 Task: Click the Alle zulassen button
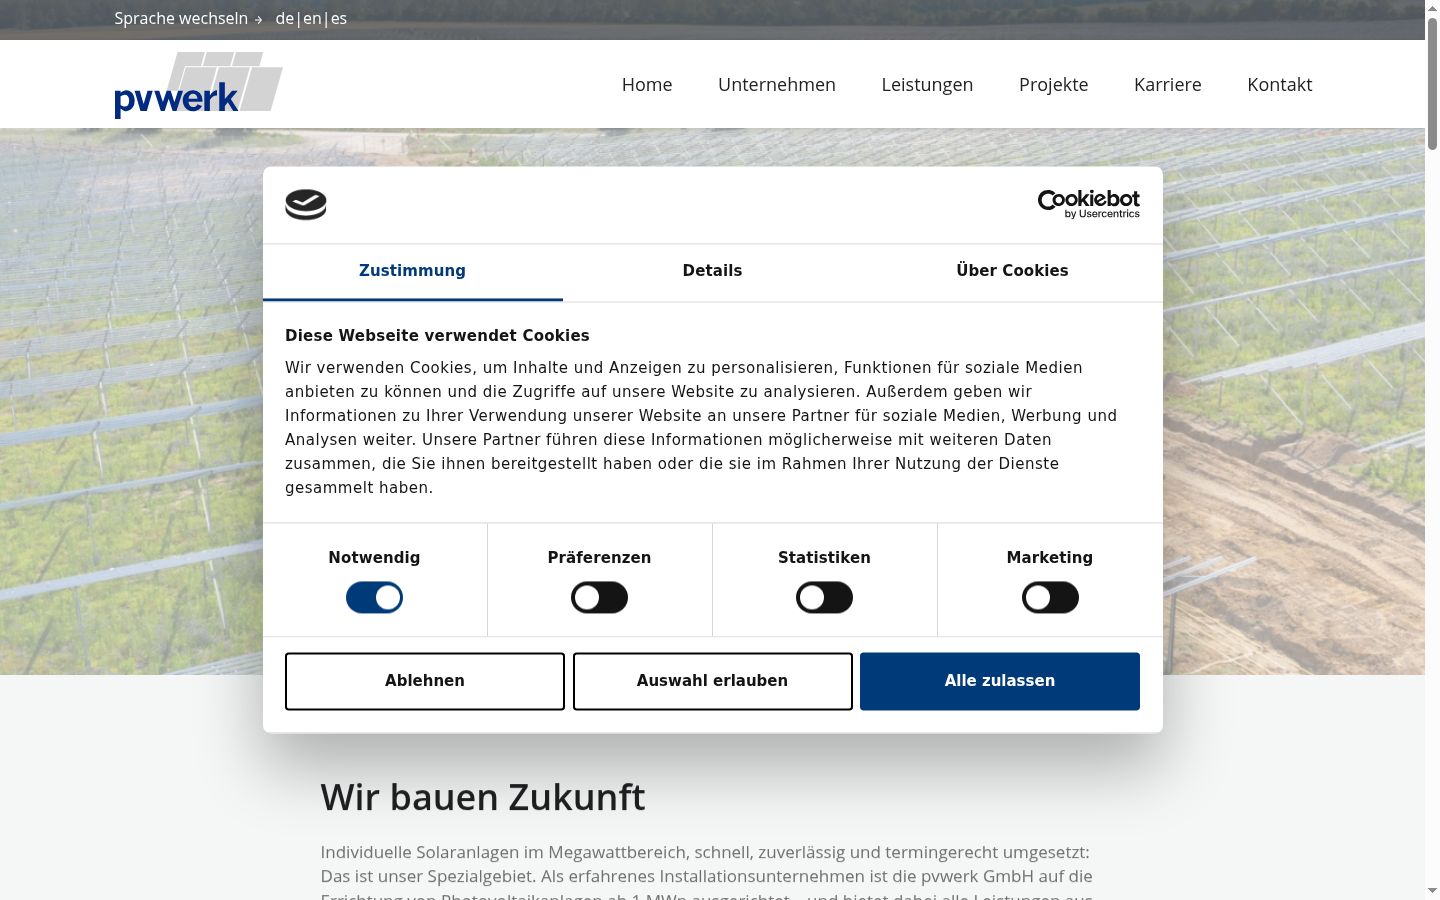[x=1000, y=681]
